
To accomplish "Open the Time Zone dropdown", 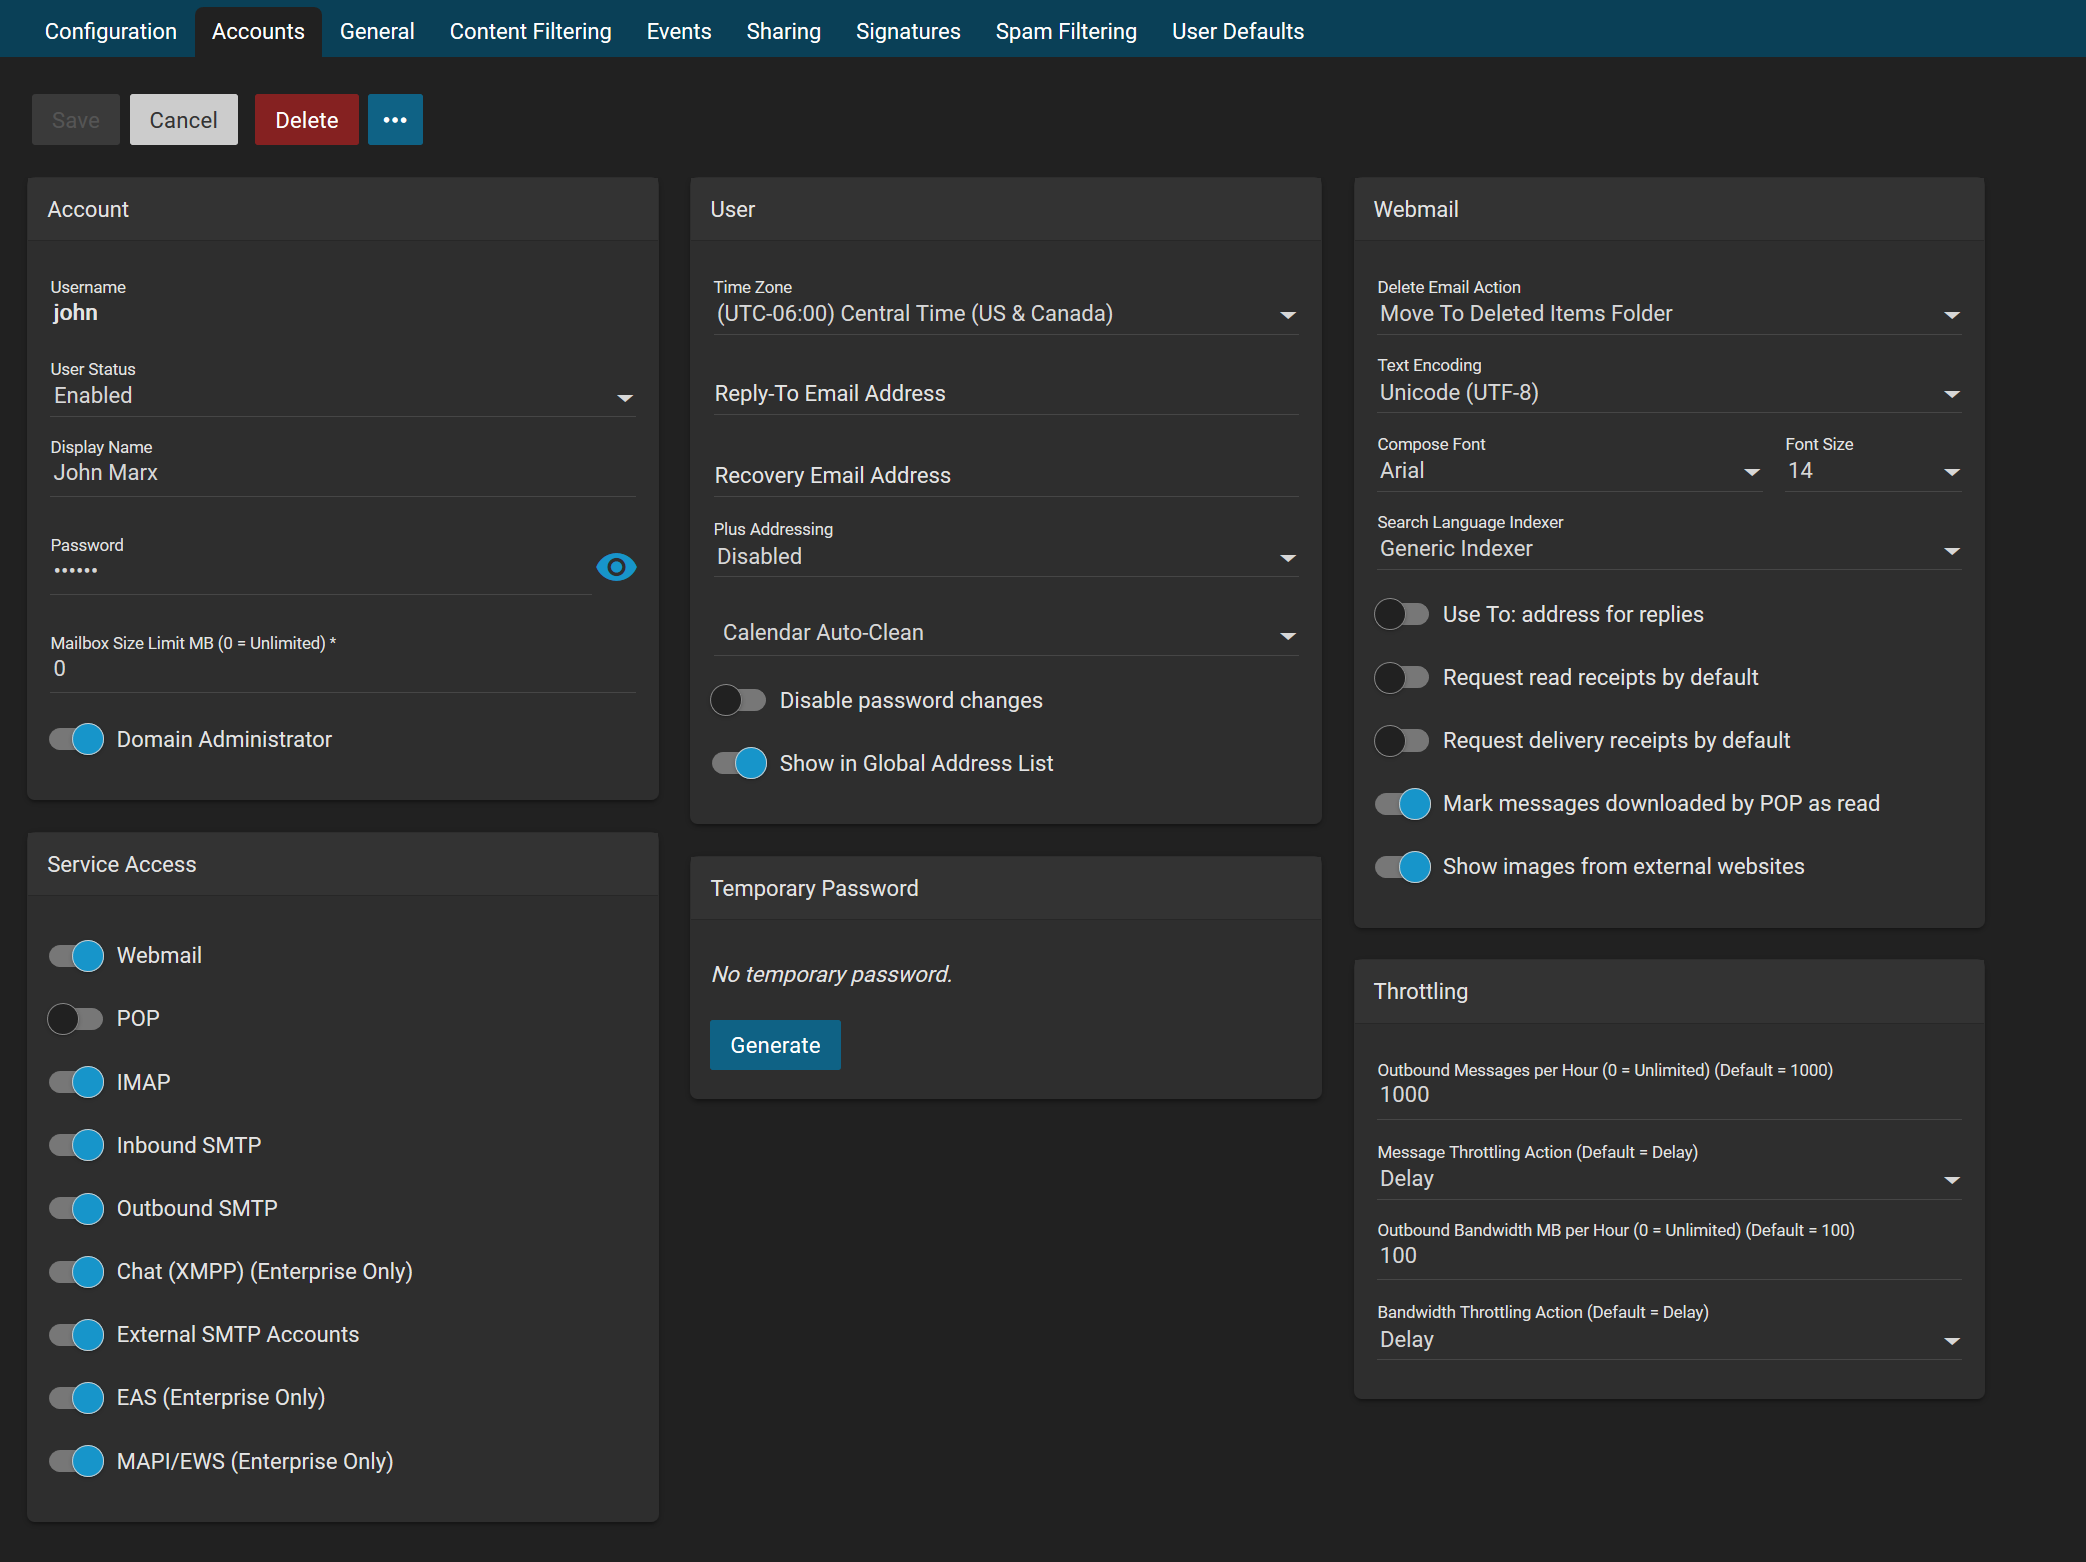I will coord(1005,314).
